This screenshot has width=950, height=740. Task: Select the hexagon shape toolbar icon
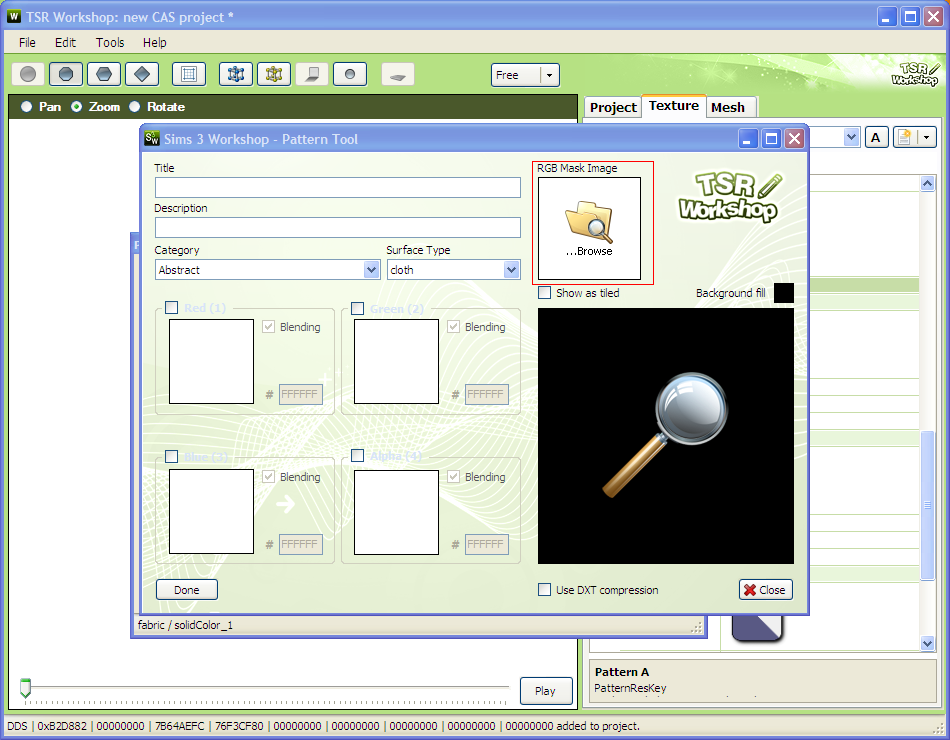104,75
